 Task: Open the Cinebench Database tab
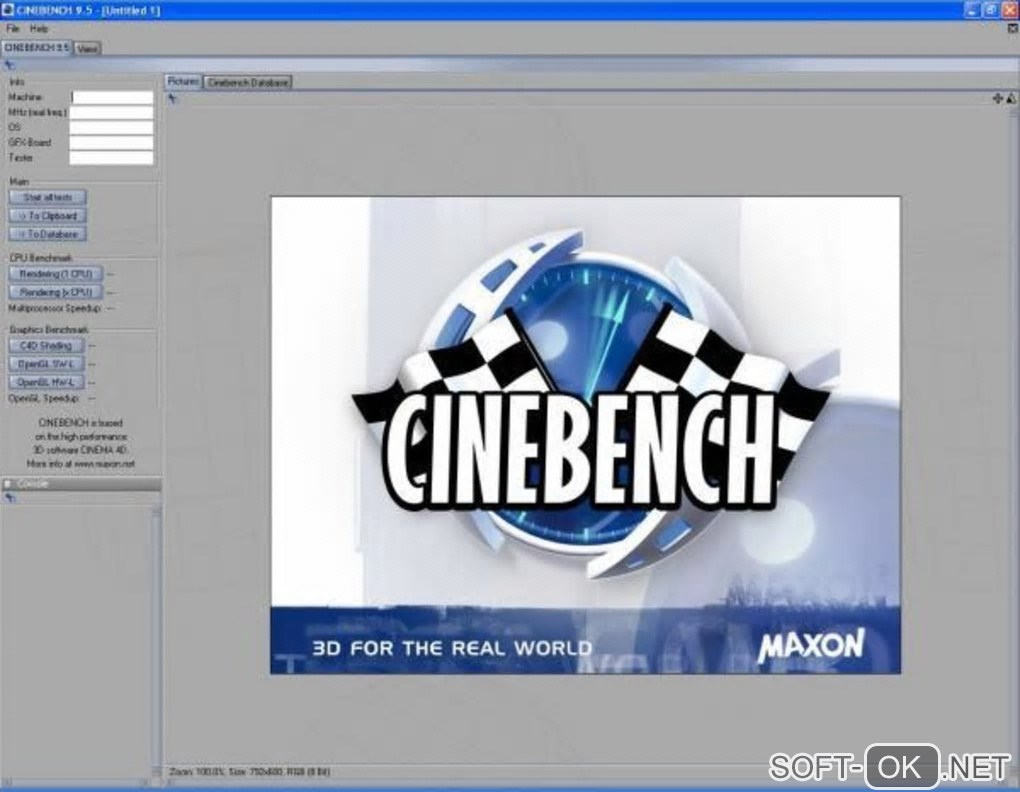point(248,83)
